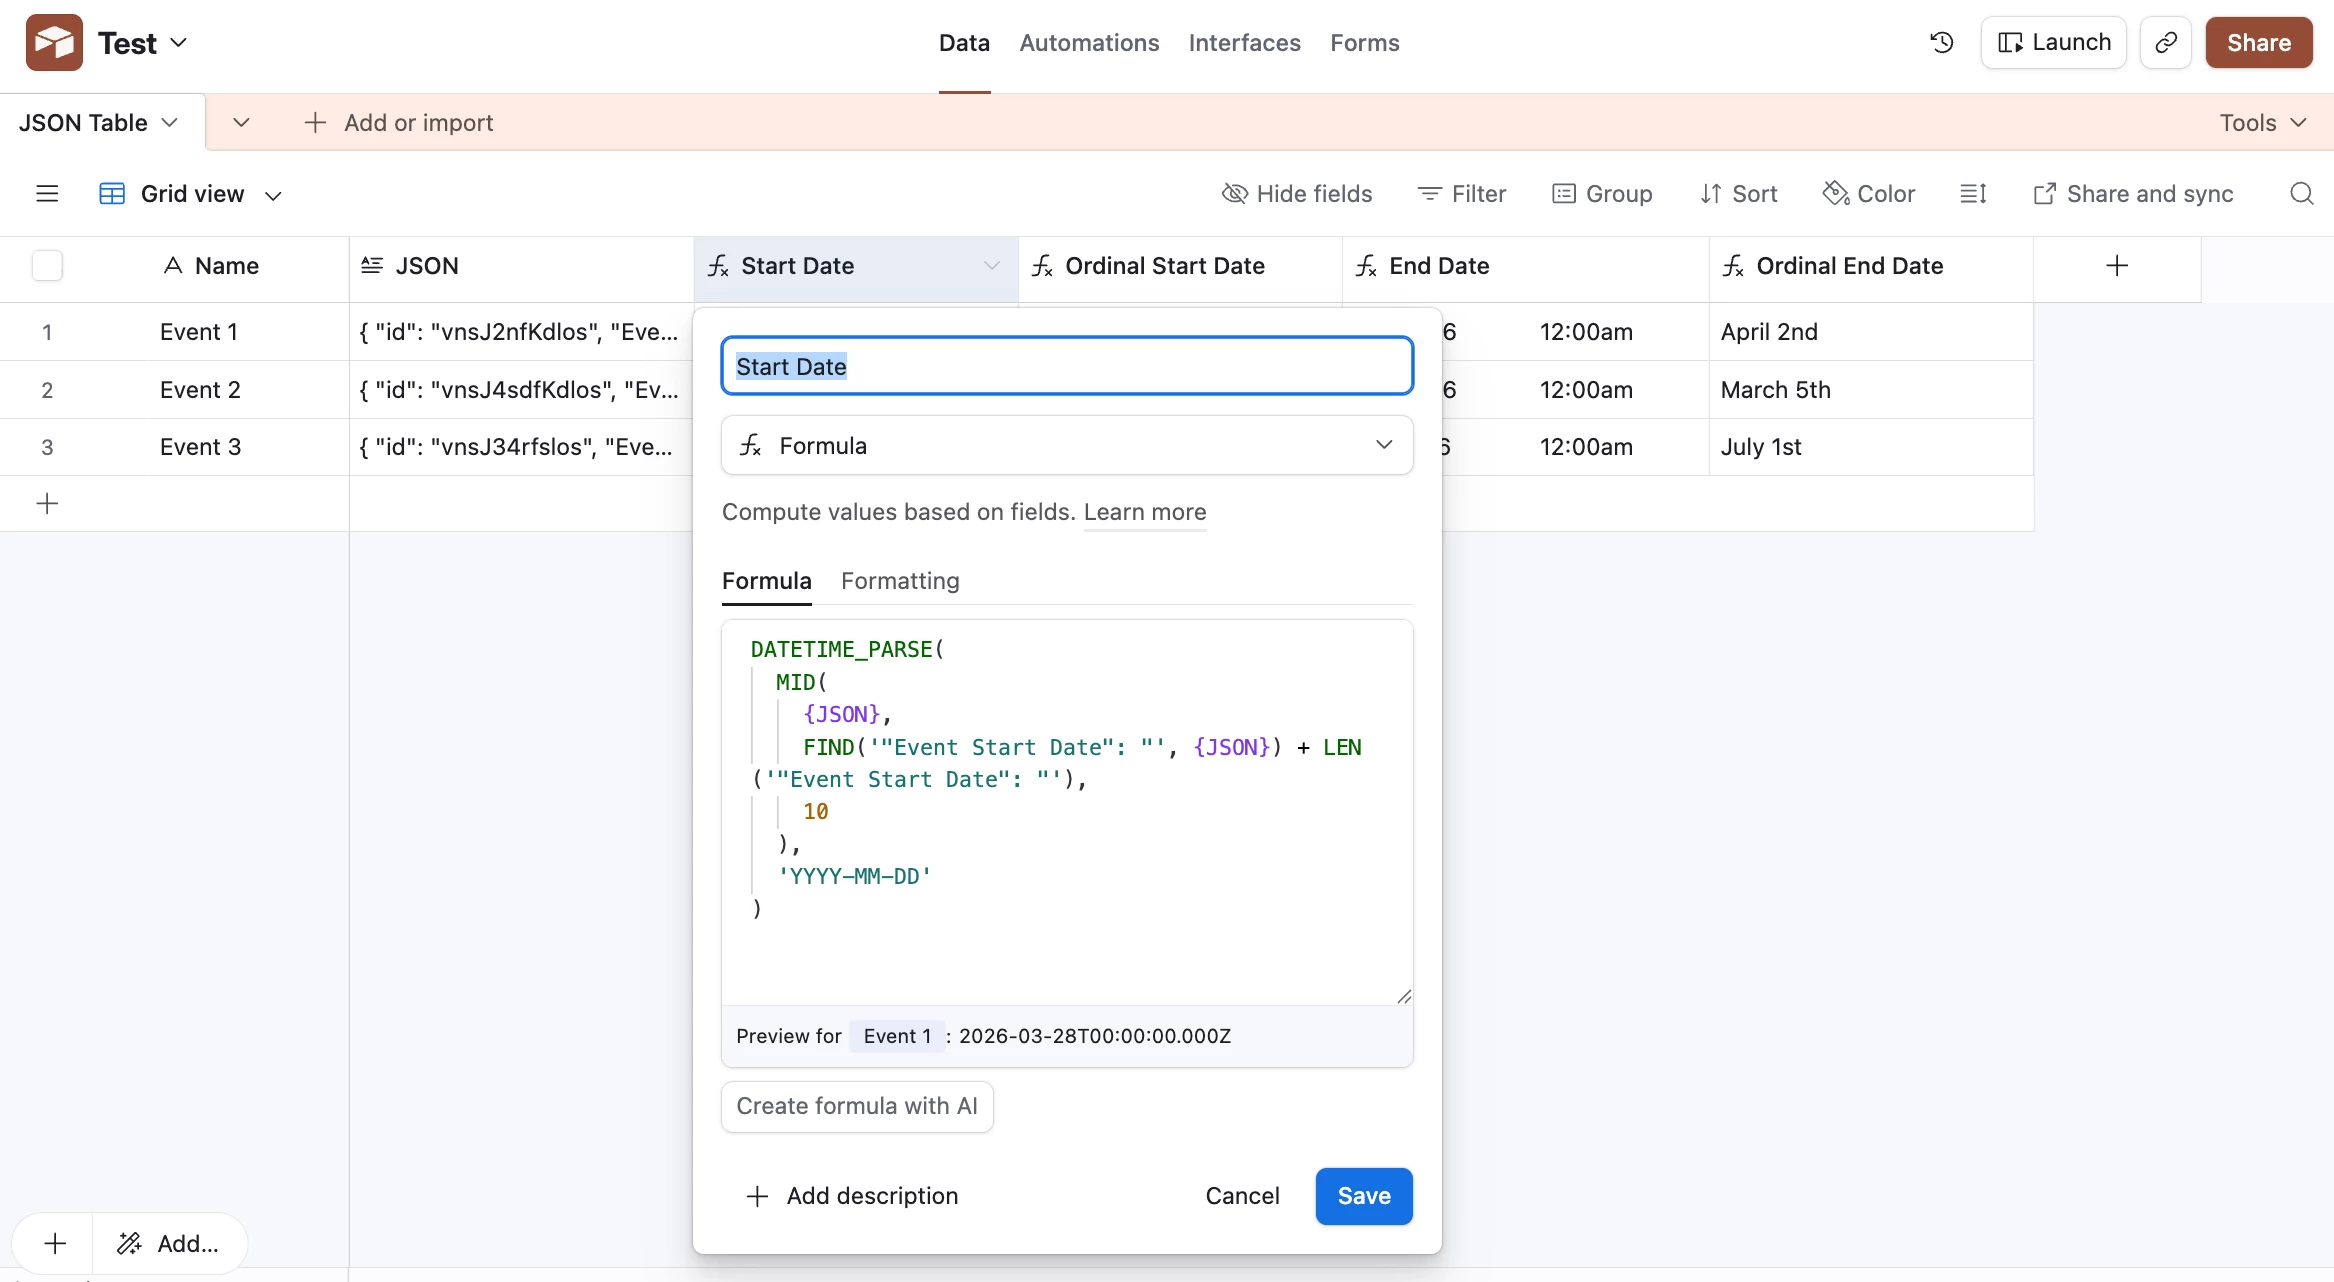The image size is (2334, 1282).
Task: Expand the Tools menu chevron
Action: point(2298,123)
